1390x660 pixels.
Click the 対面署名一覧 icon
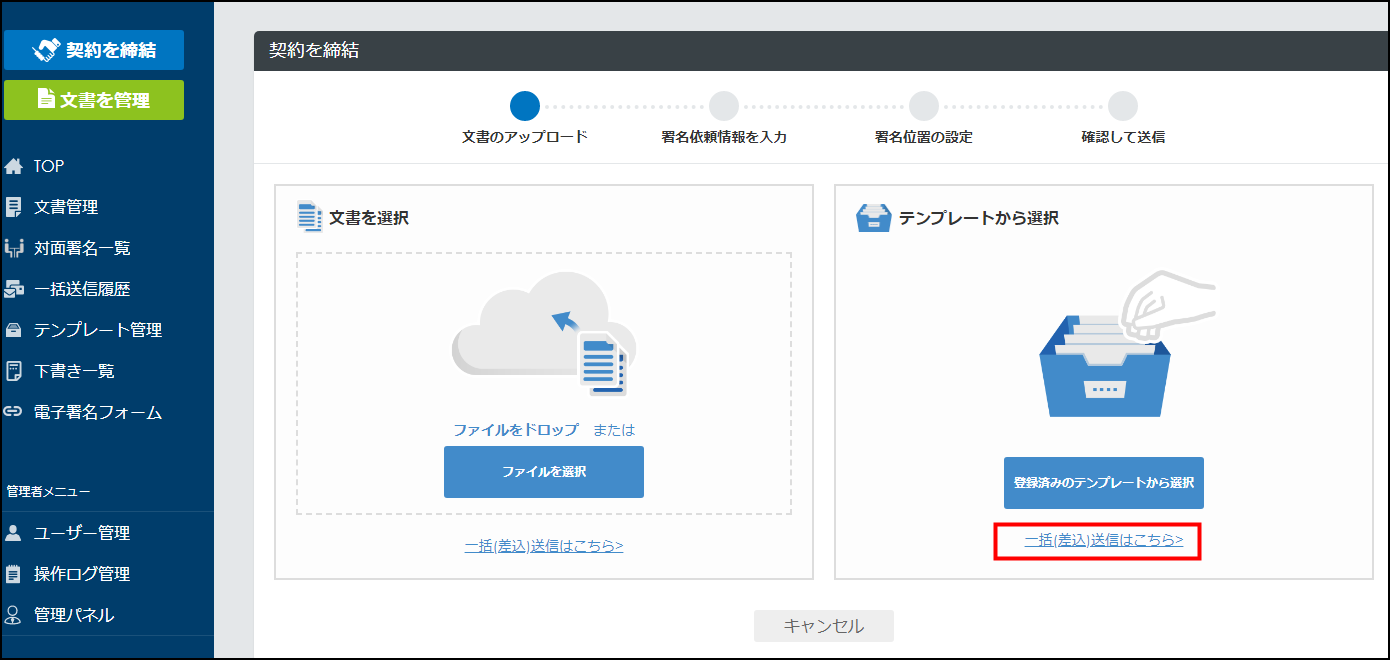14,248
